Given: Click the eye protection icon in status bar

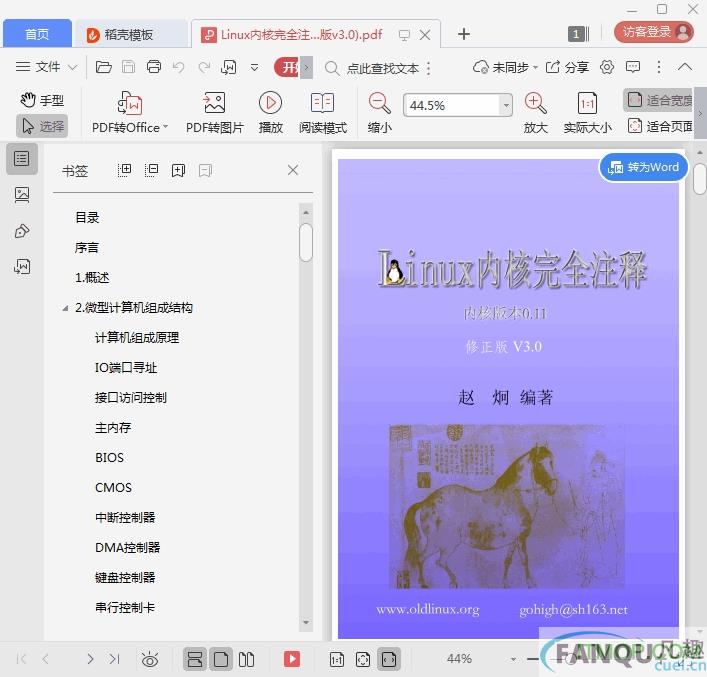Looking at the screenshot, I should coord(150,659).
